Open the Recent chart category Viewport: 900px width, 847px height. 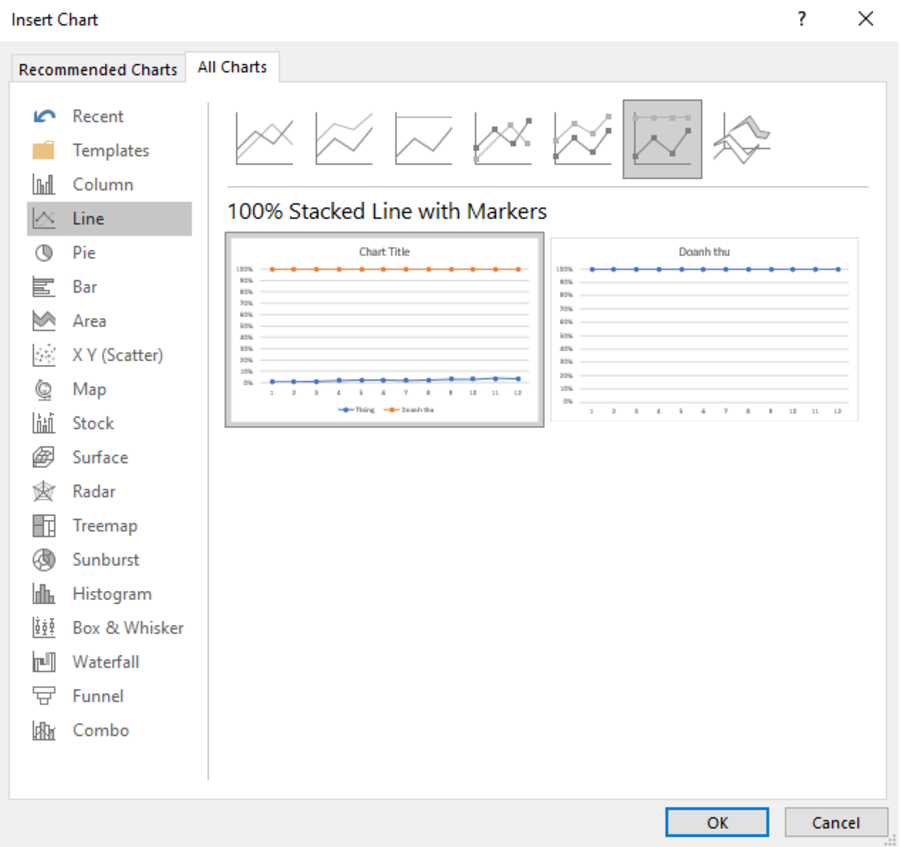click(x=110, y=116)
